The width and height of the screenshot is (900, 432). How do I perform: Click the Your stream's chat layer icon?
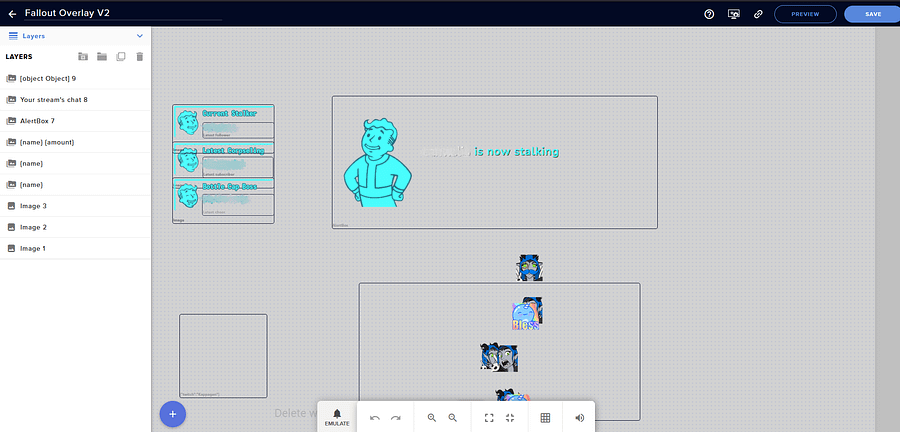10,100
